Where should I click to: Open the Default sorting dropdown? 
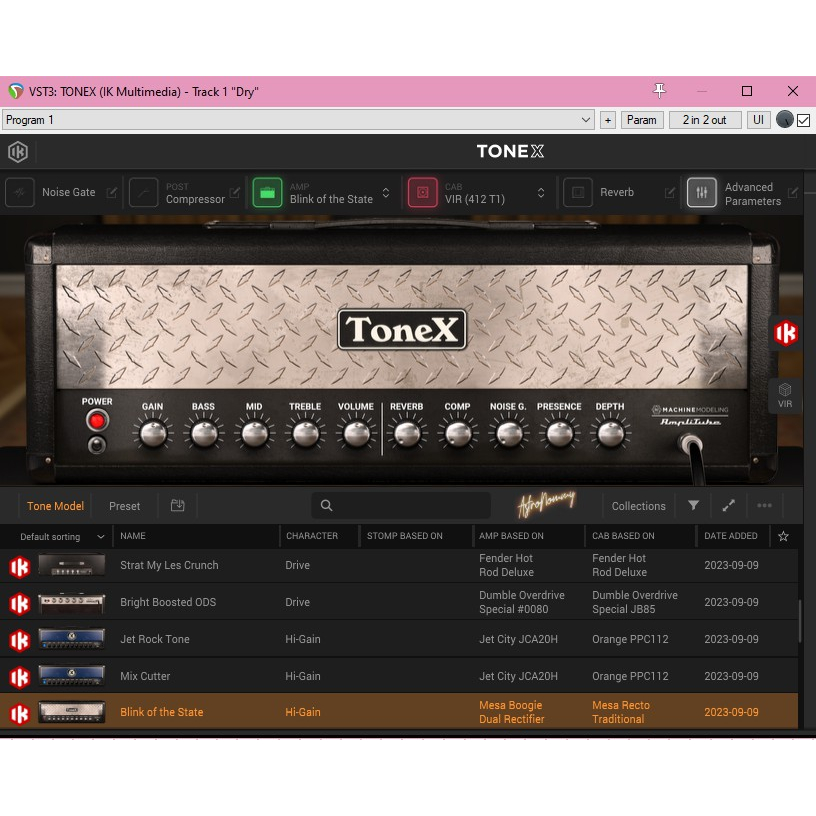pos(61,537)
